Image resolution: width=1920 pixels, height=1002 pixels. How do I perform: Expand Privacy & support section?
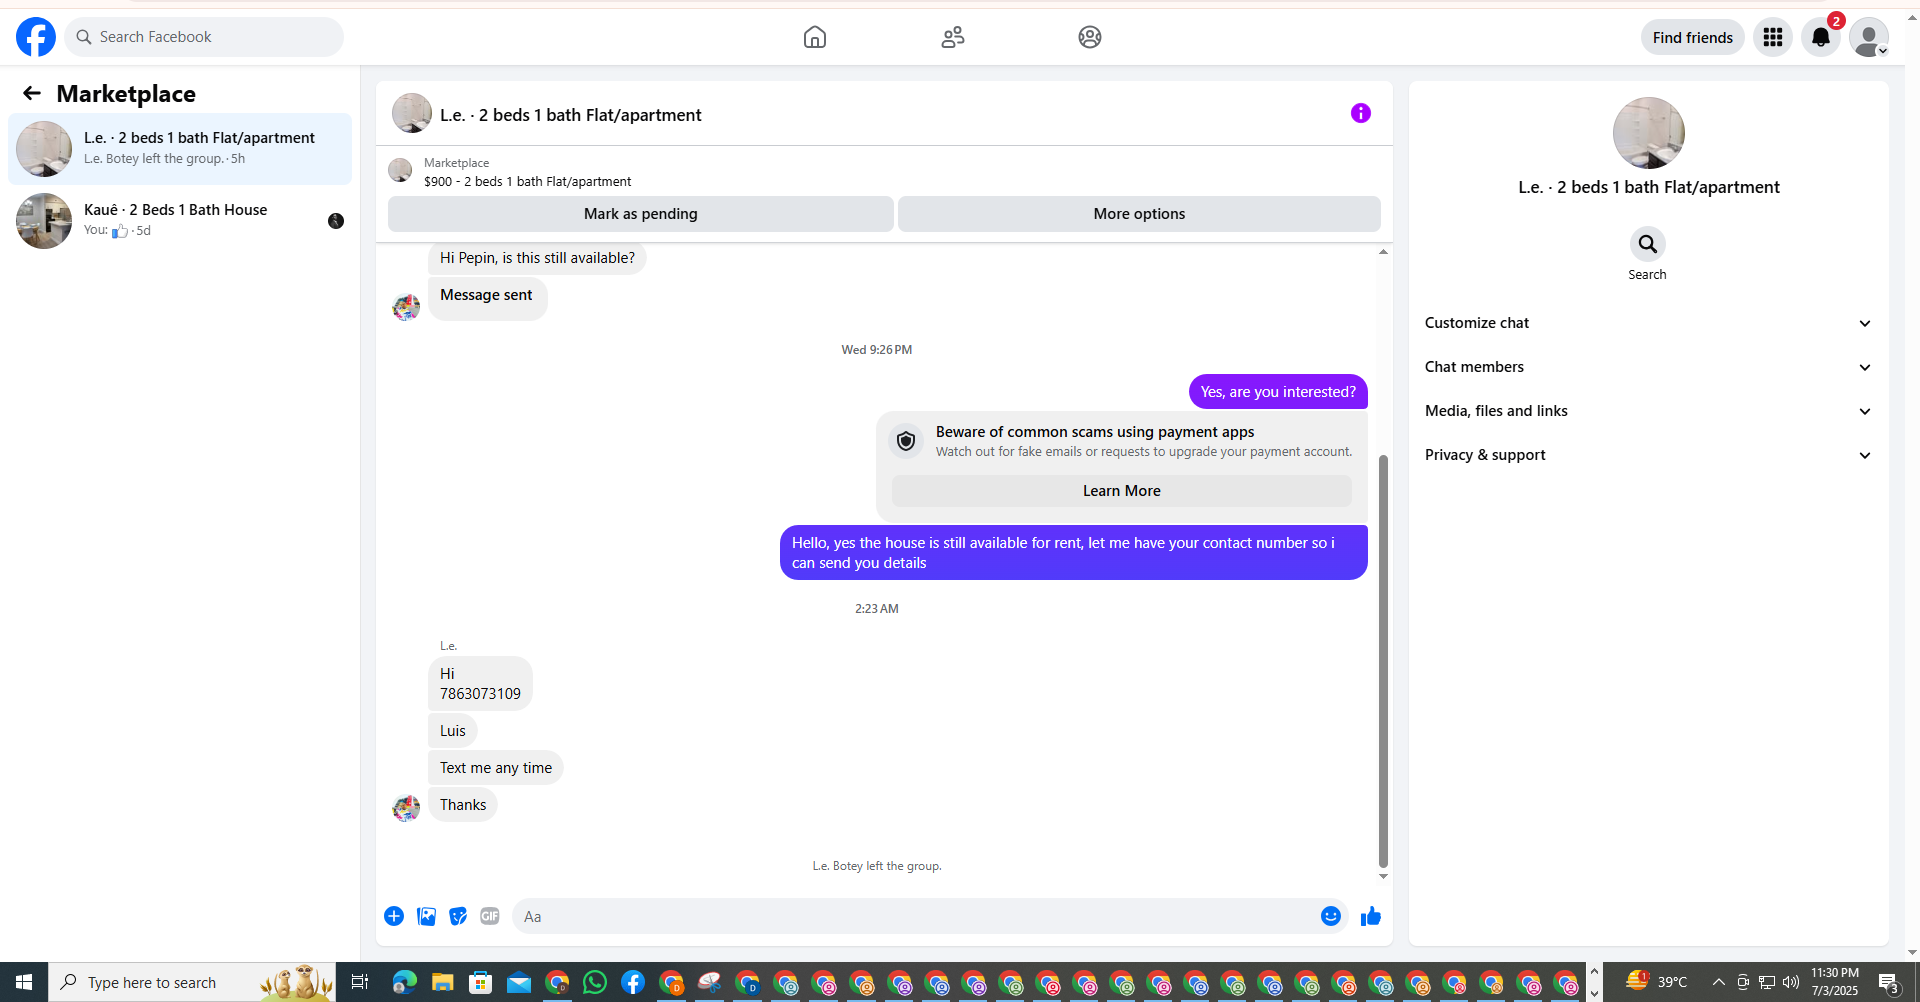tap(1647, 455)
